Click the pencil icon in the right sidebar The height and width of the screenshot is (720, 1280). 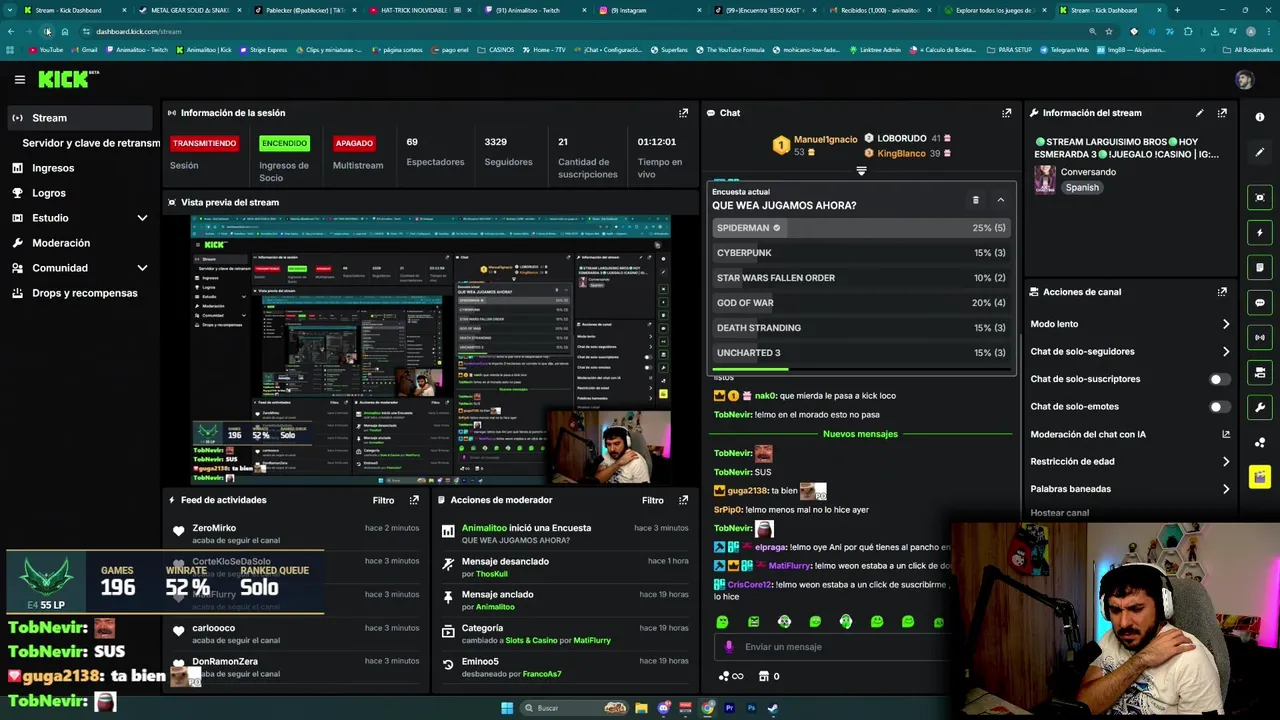pyautogui.click(x=1260, y=152)
